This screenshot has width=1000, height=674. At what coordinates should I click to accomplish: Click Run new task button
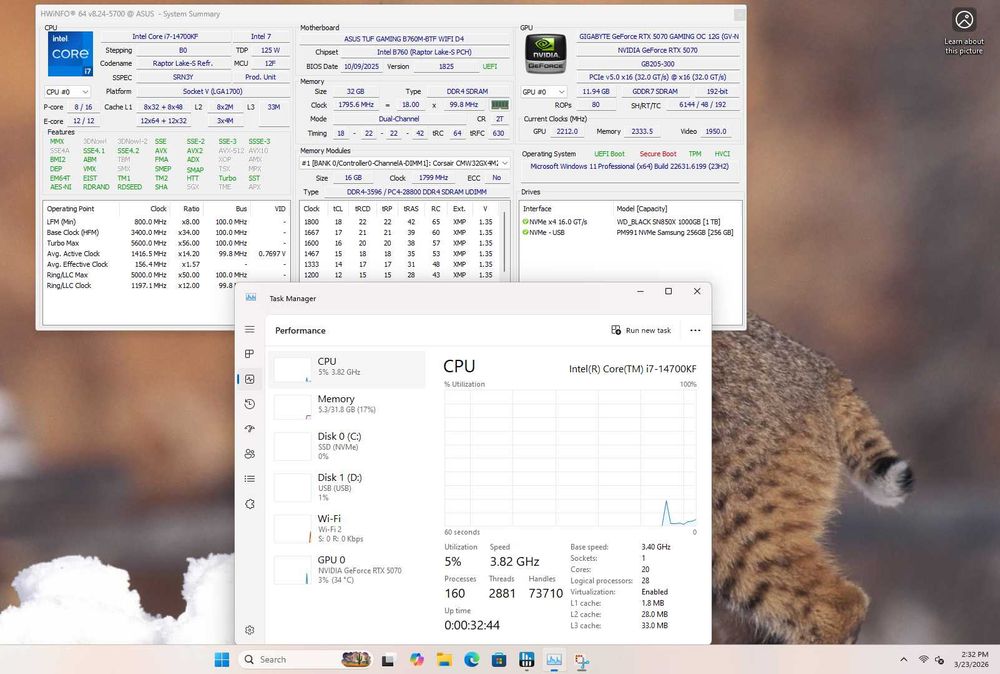[x=641, y=330]
